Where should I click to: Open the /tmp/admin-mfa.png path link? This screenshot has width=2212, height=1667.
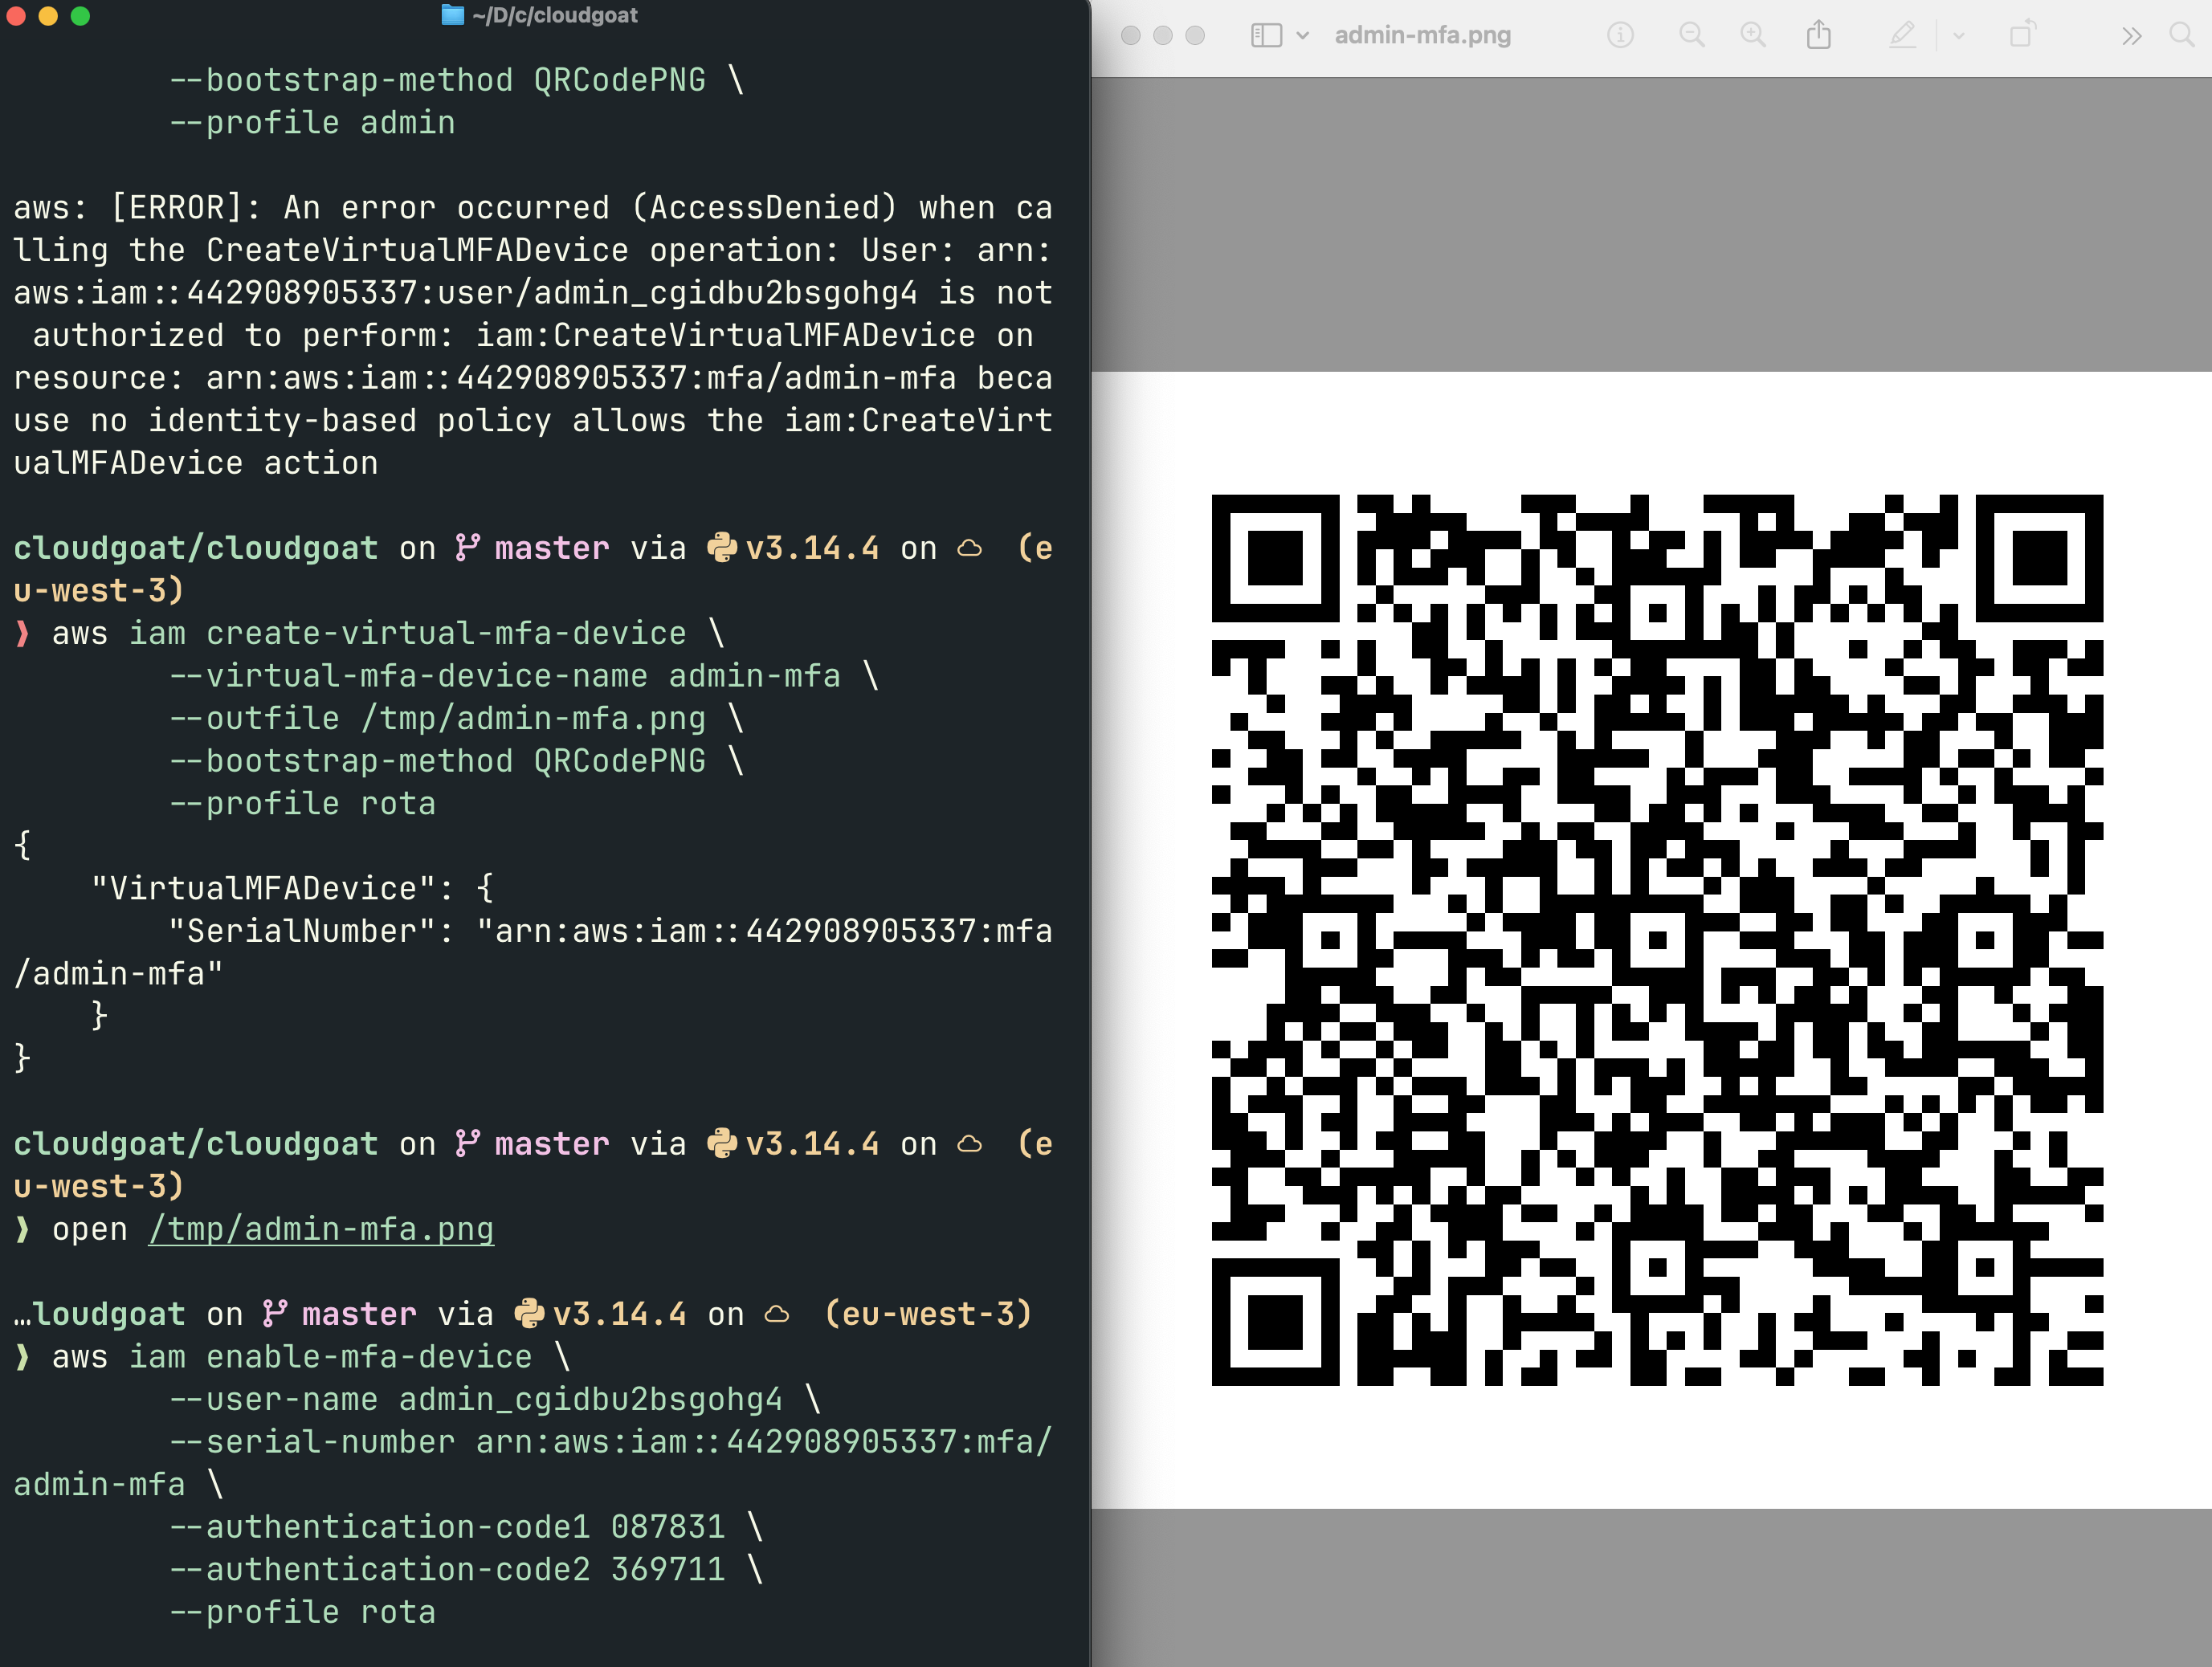tap(321, 1228)
